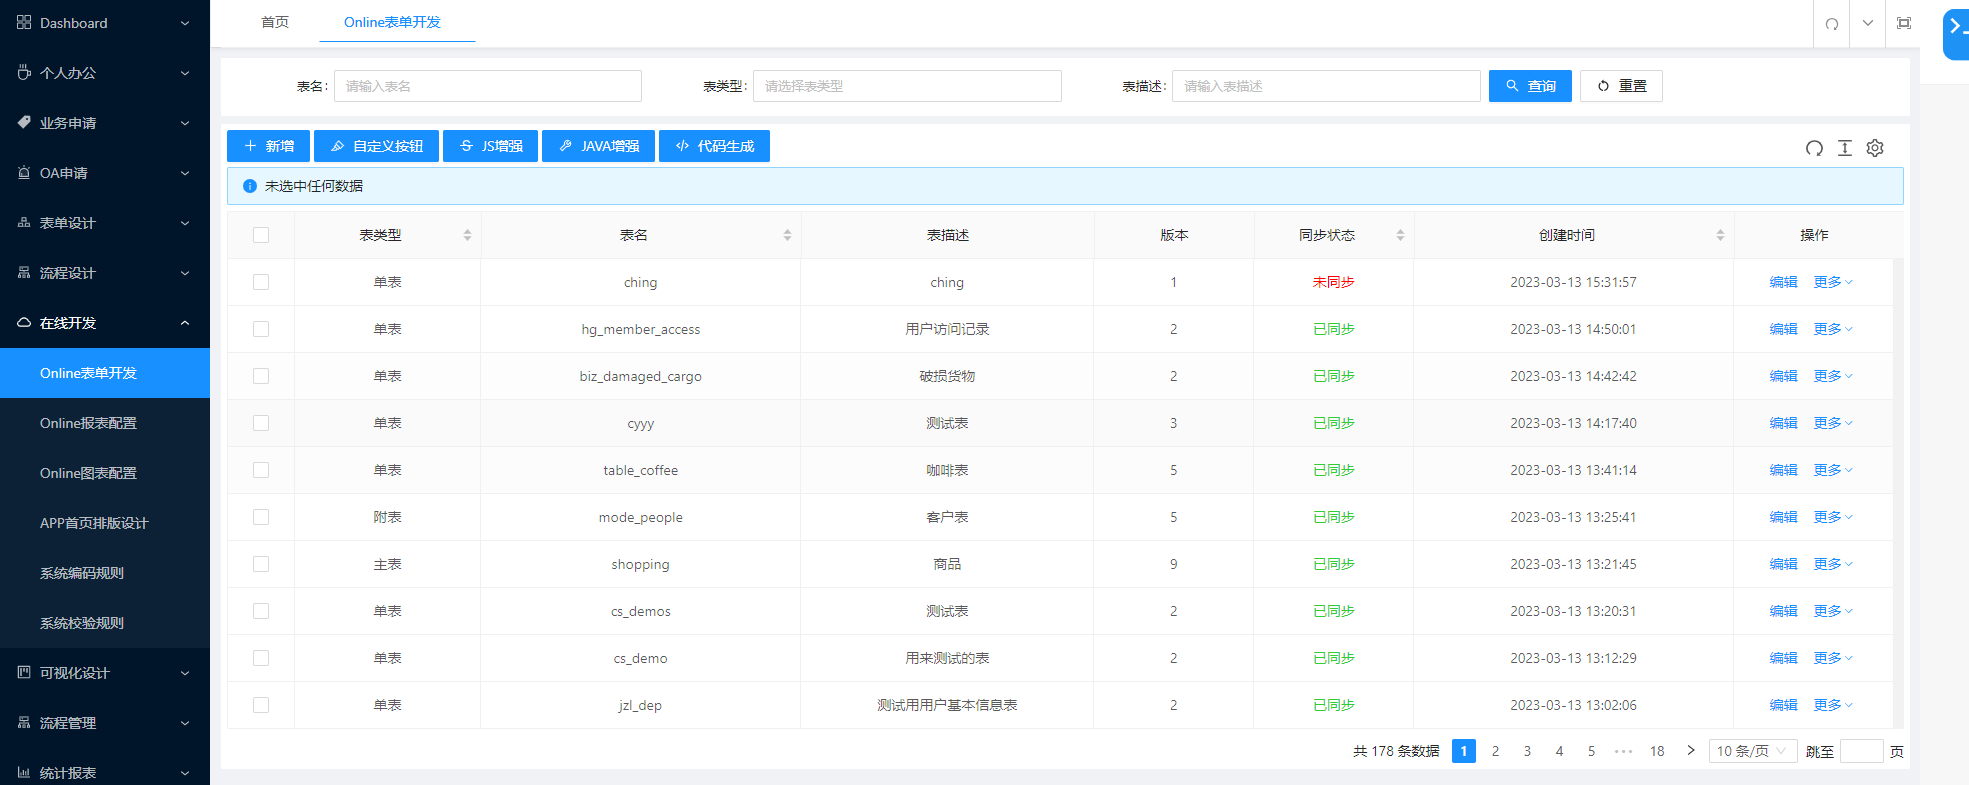Switch to the 首页 tab
The height and width of the screenshot is (785, 1969).
click(x=275, y=22)
